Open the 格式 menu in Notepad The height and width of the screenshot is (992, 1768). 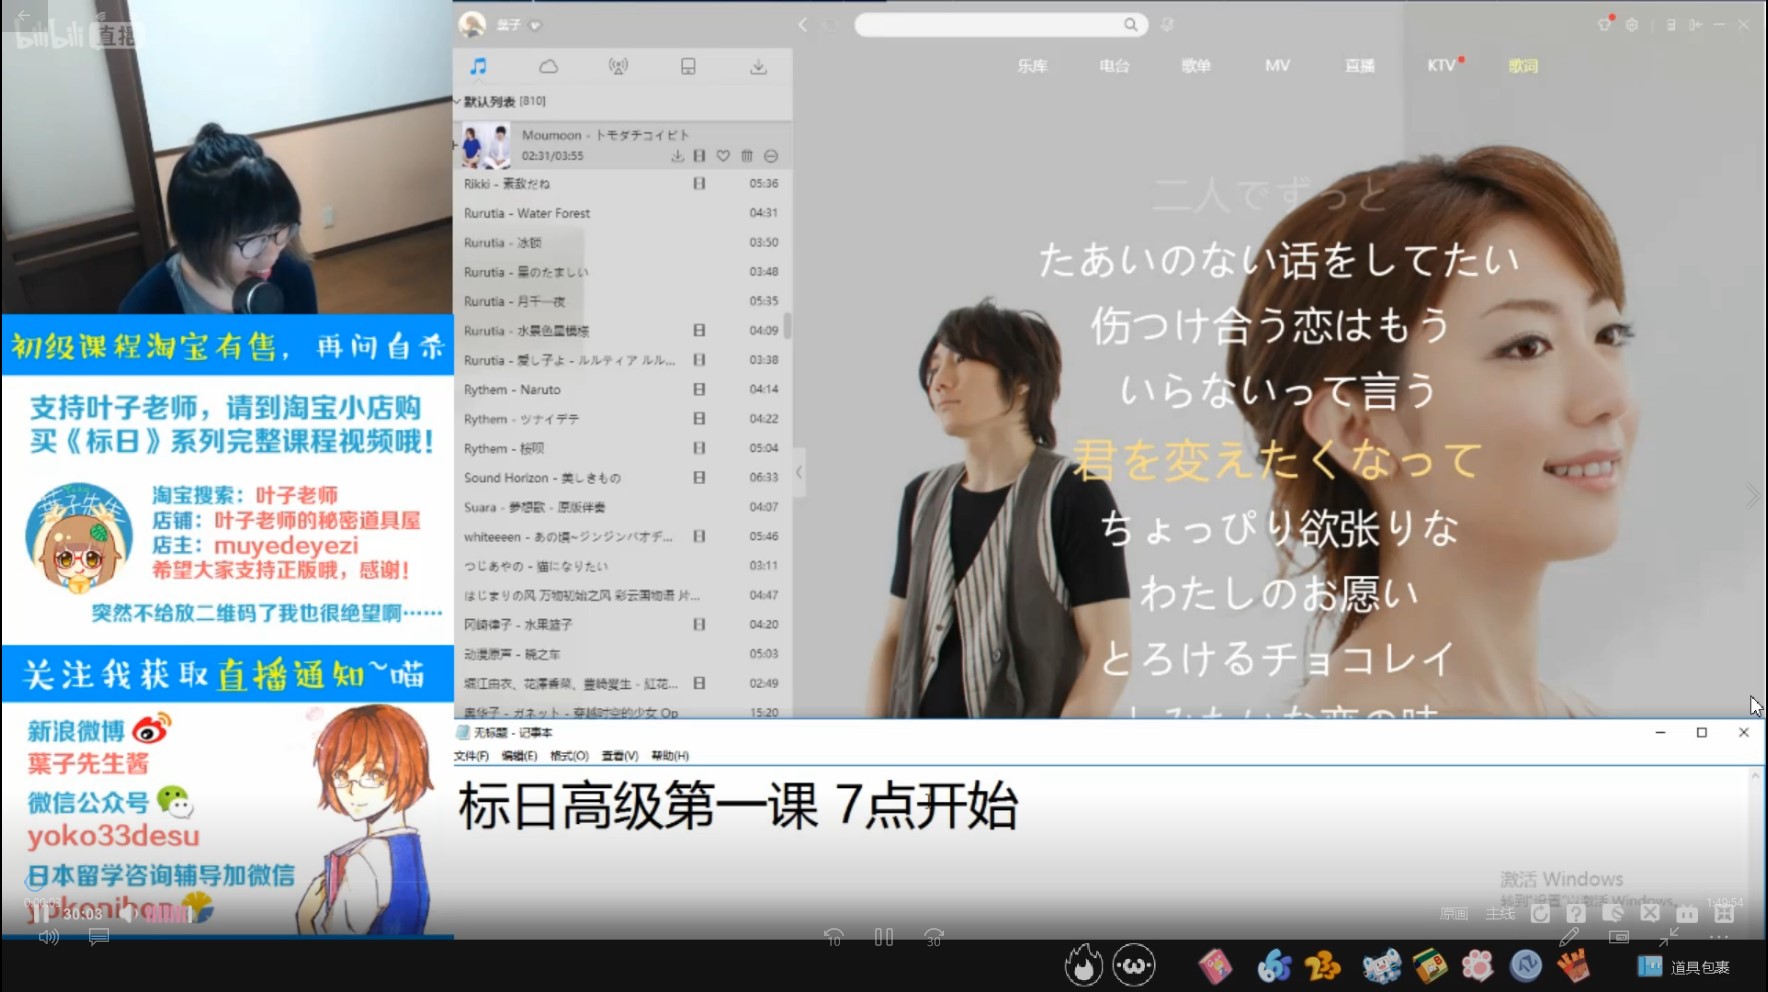click(569, 756)
